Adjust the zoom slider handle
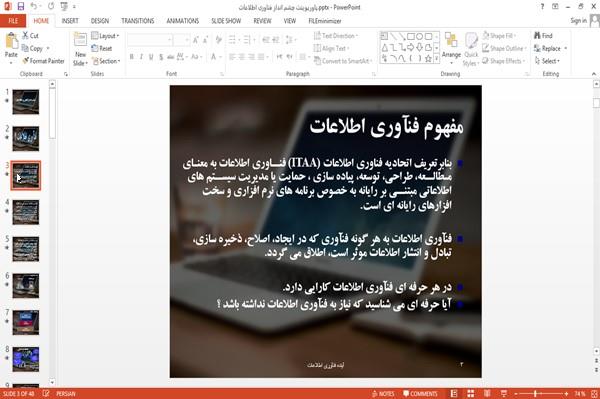The height and width of the screenshot is (399, 600). point(535,394)
